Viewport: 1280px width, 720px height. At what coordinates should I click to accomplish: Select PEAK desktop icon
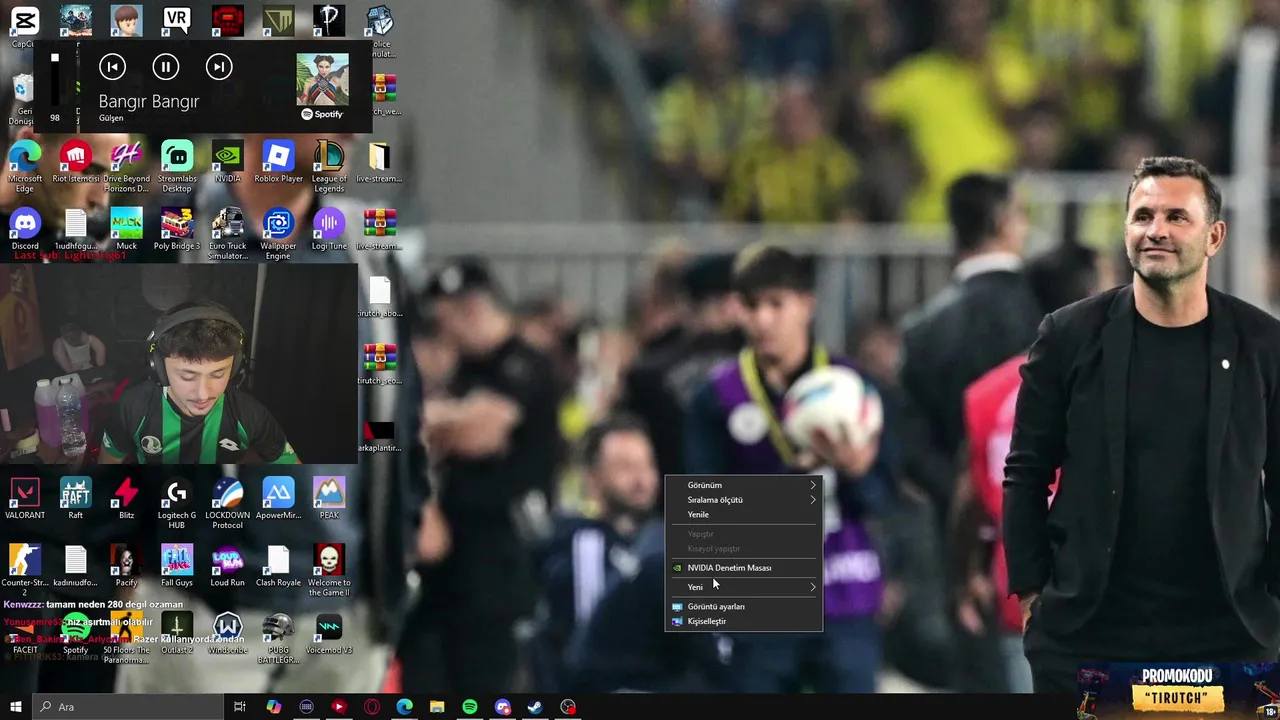329,498
